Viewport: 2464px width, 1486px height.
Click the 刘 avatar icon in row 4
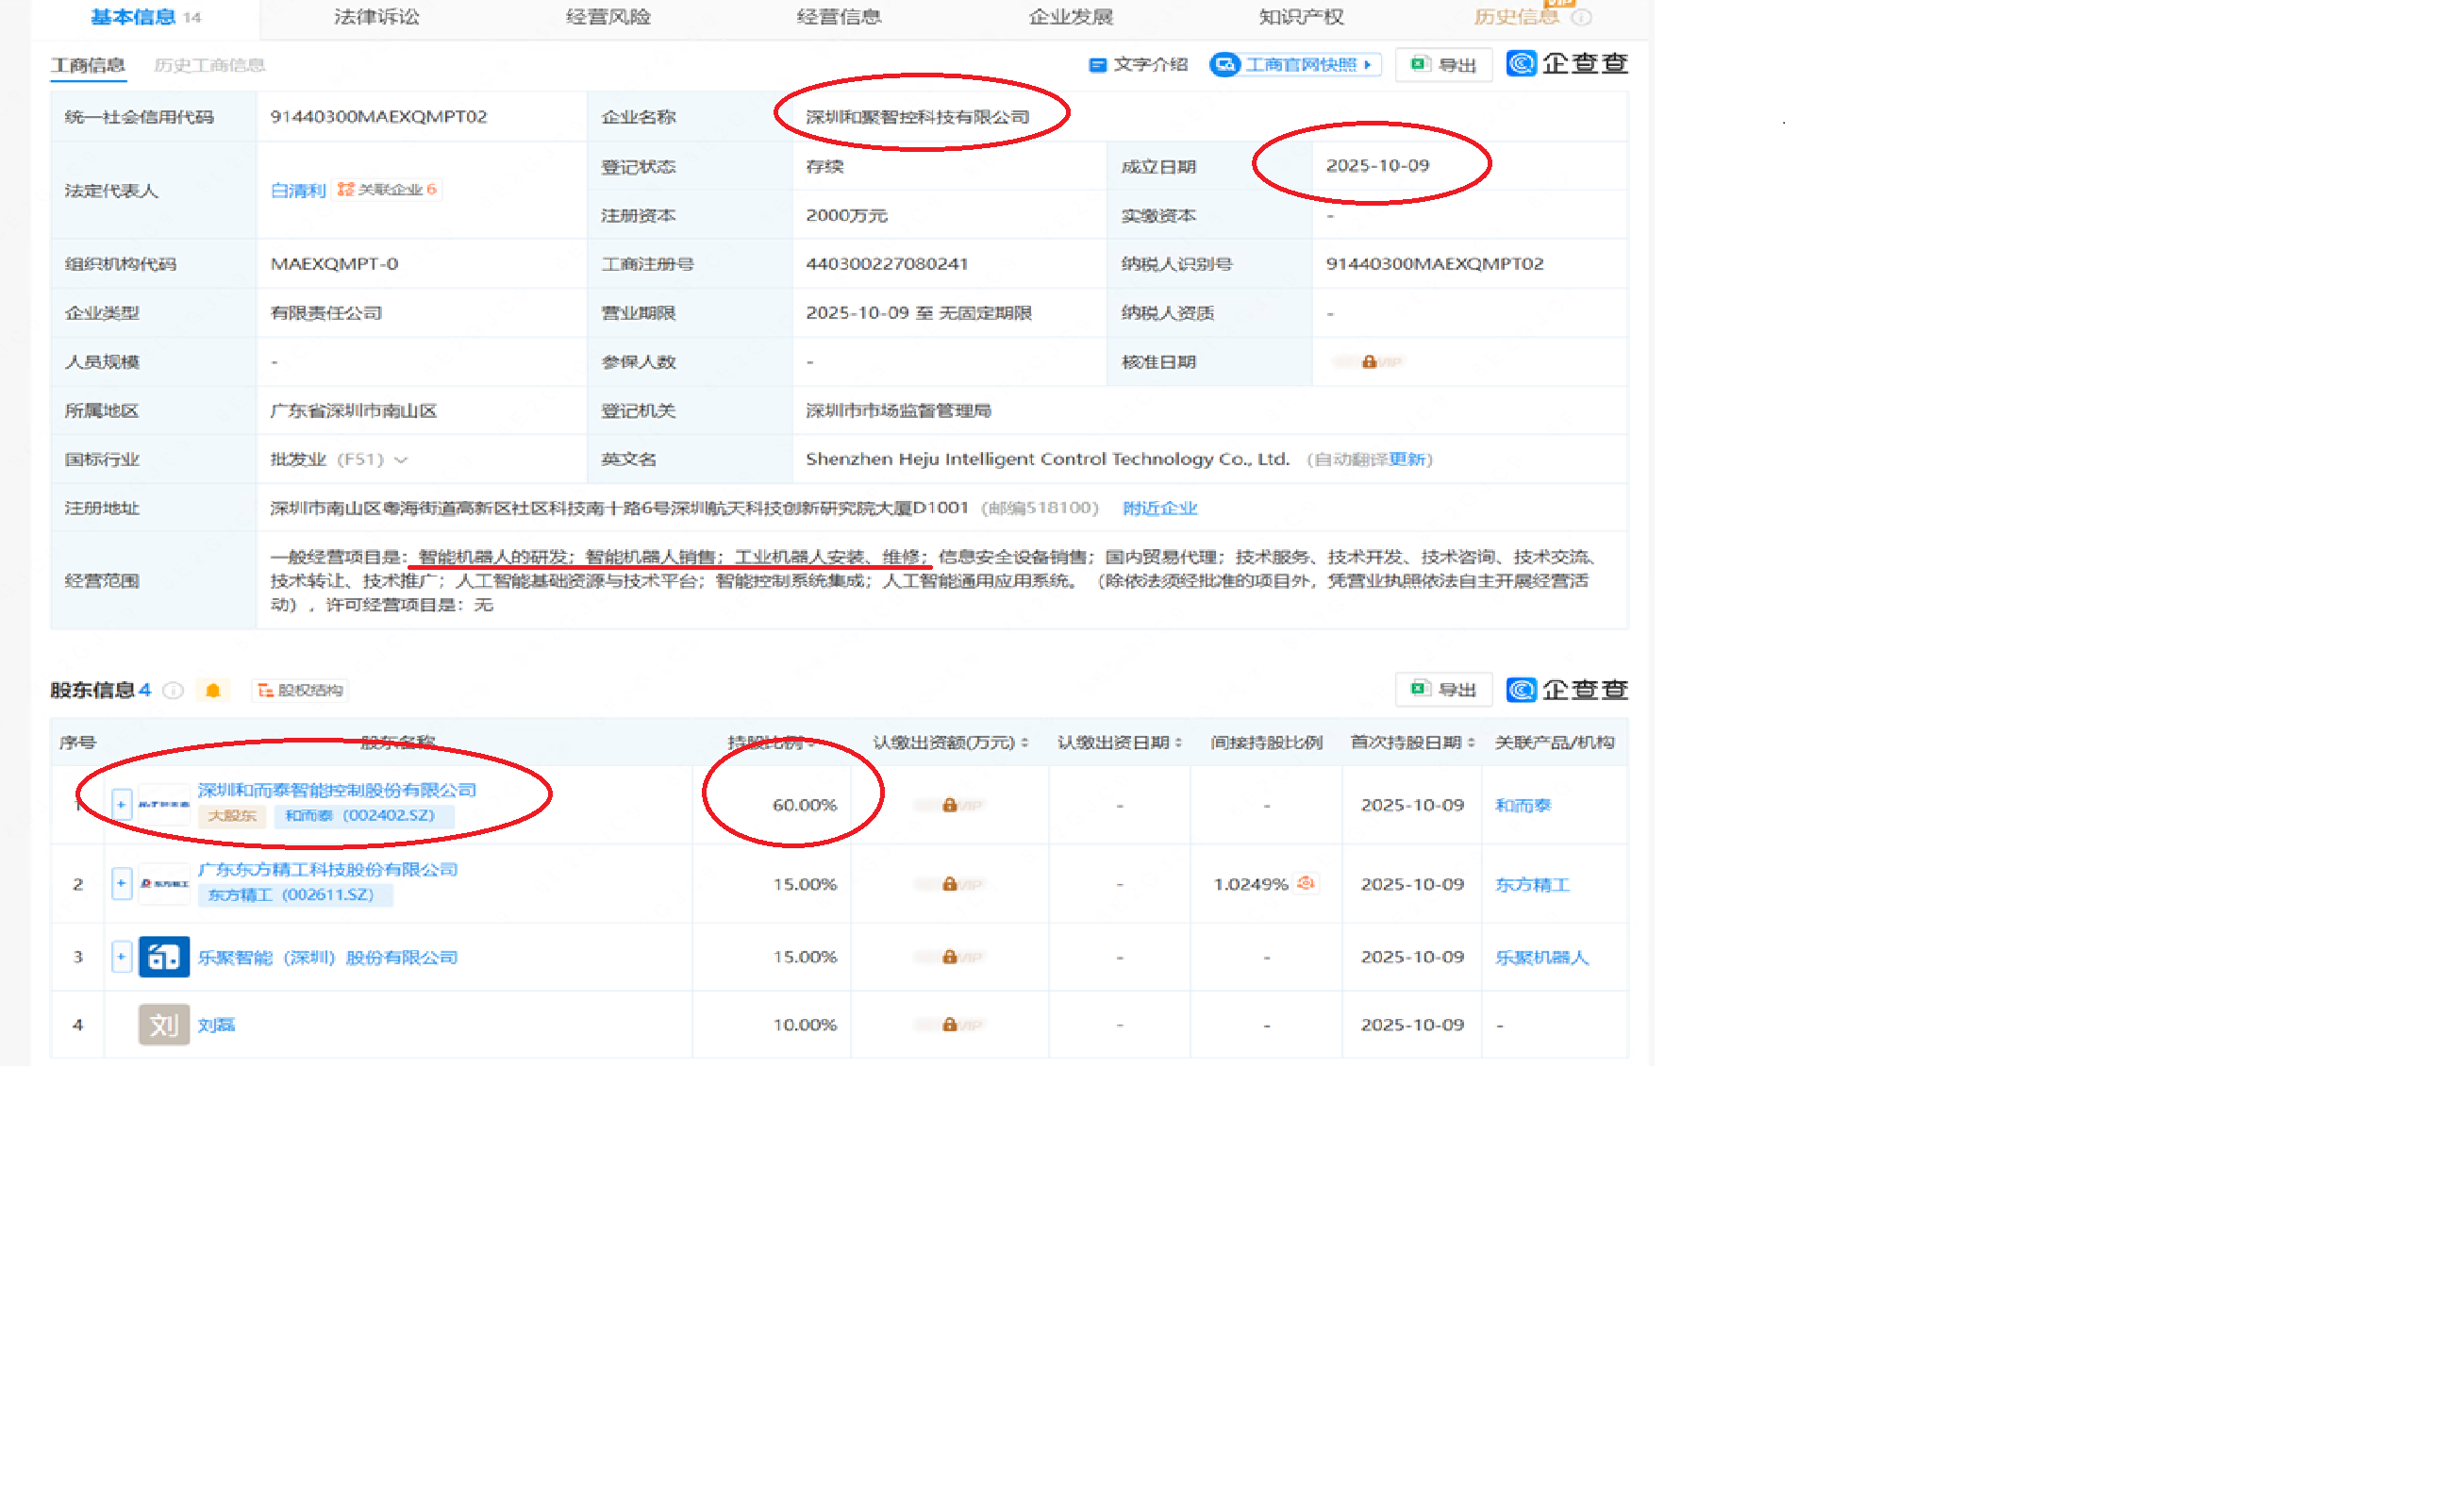164,1024
